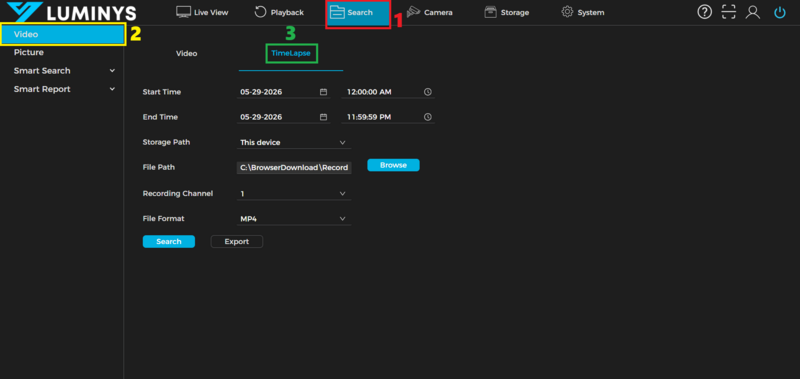
Task: Open the Recording Channel dropdown
Action: coord(294,194)
